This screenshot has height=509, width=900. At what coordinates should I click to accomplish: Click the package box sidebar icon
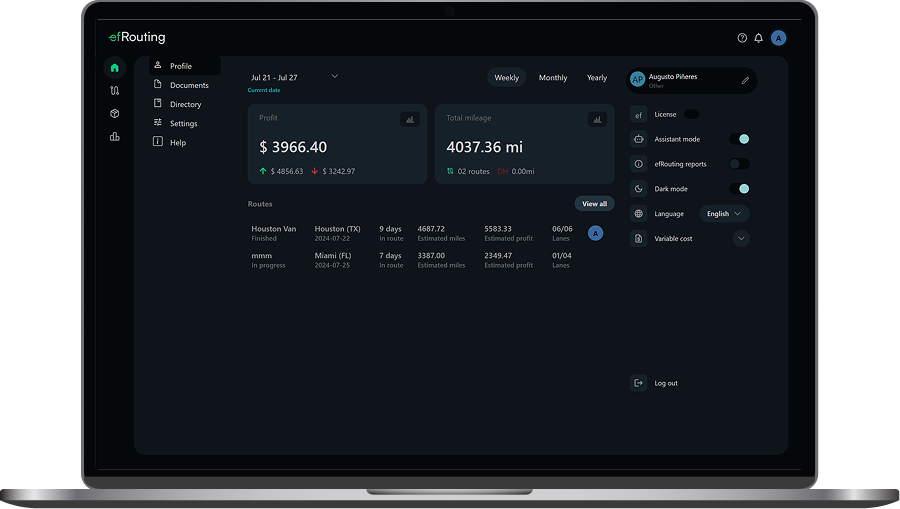tap(115, 114)
